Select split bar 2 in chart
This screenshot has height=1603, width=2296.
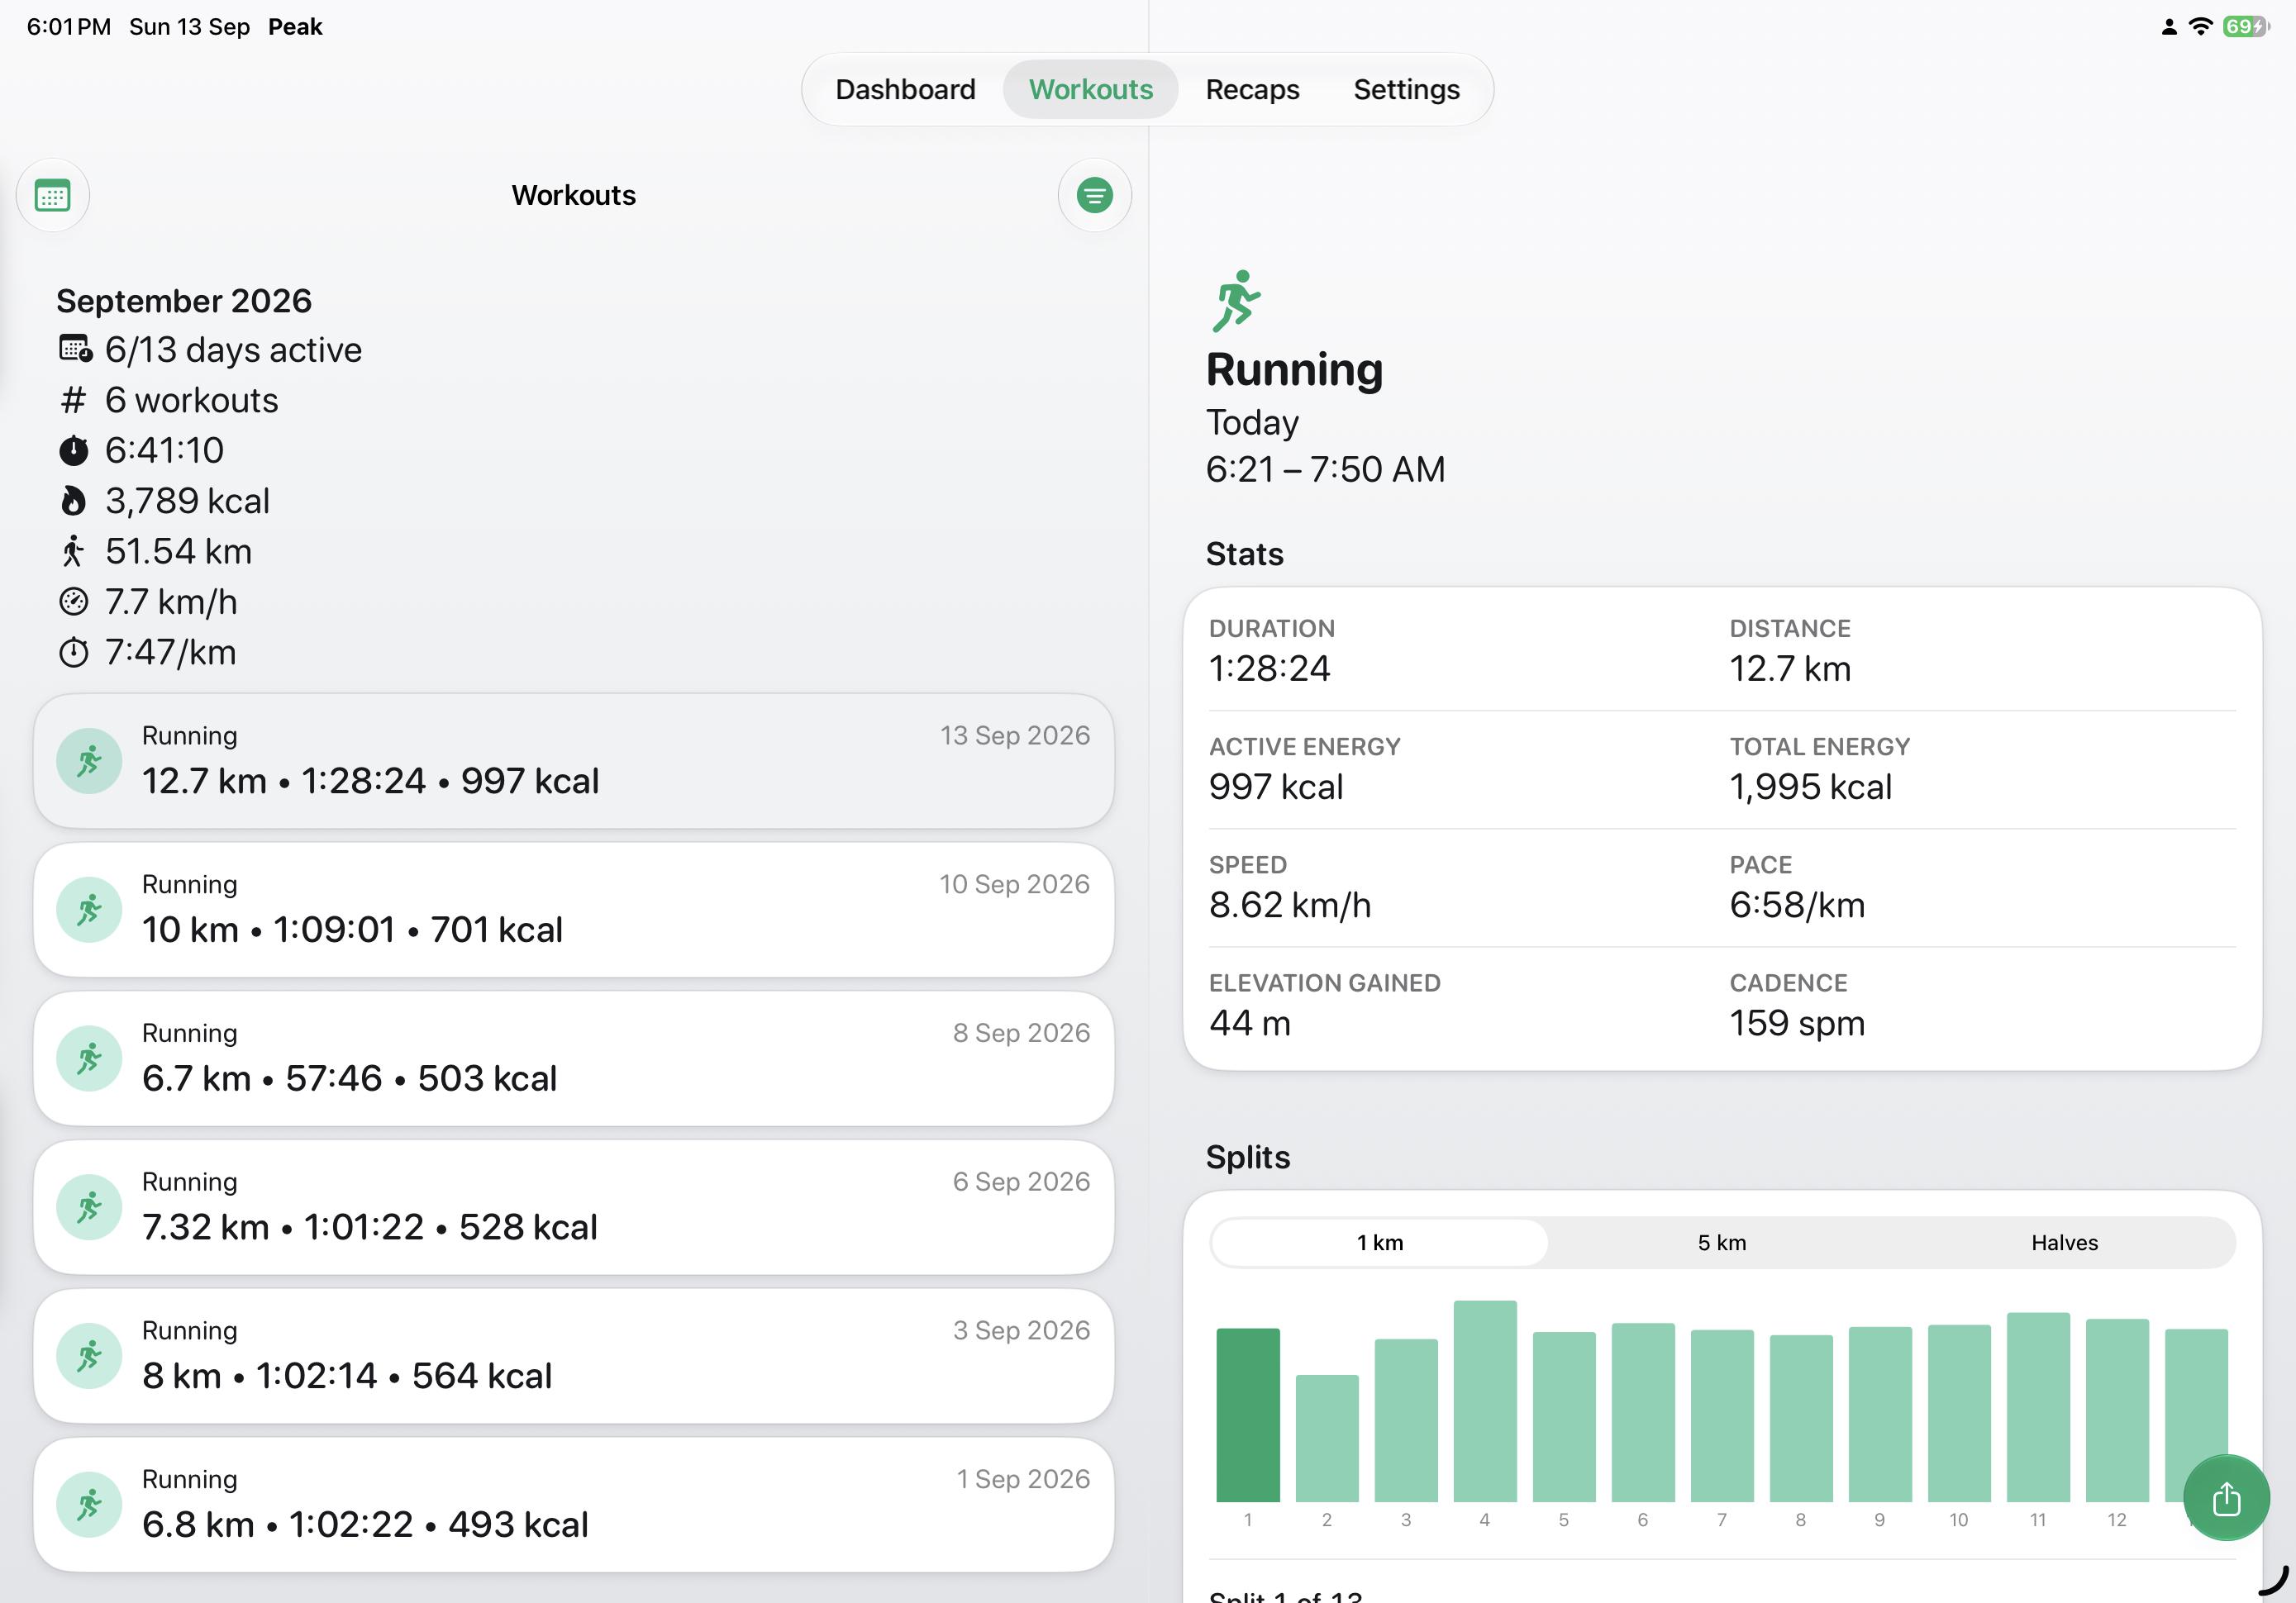pos(1326,1438)
